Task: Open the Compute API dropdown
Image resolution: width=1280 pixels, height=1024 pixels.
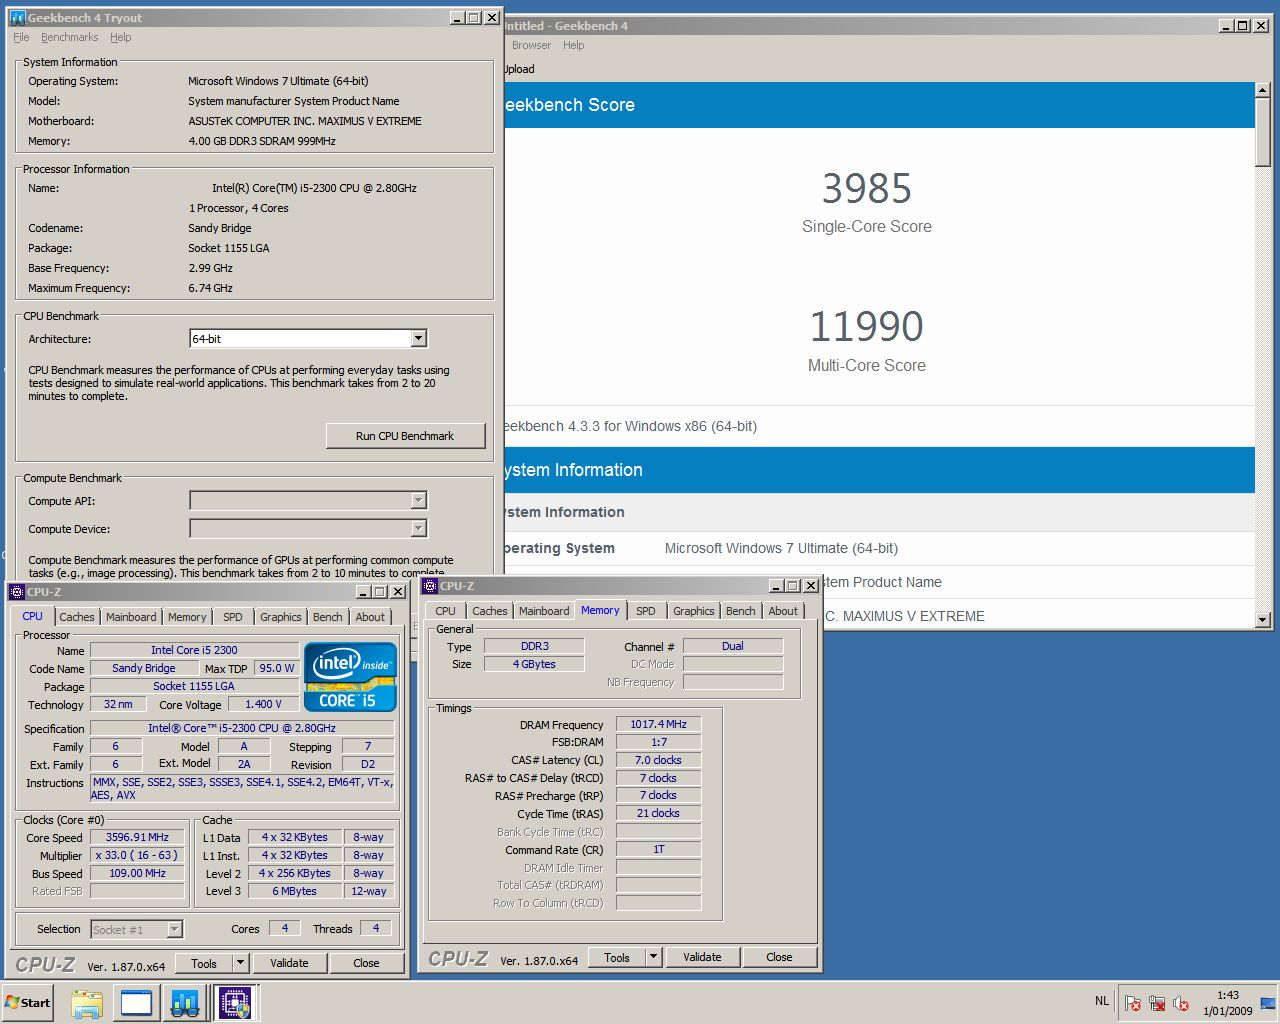Action: tap(419, 500)
